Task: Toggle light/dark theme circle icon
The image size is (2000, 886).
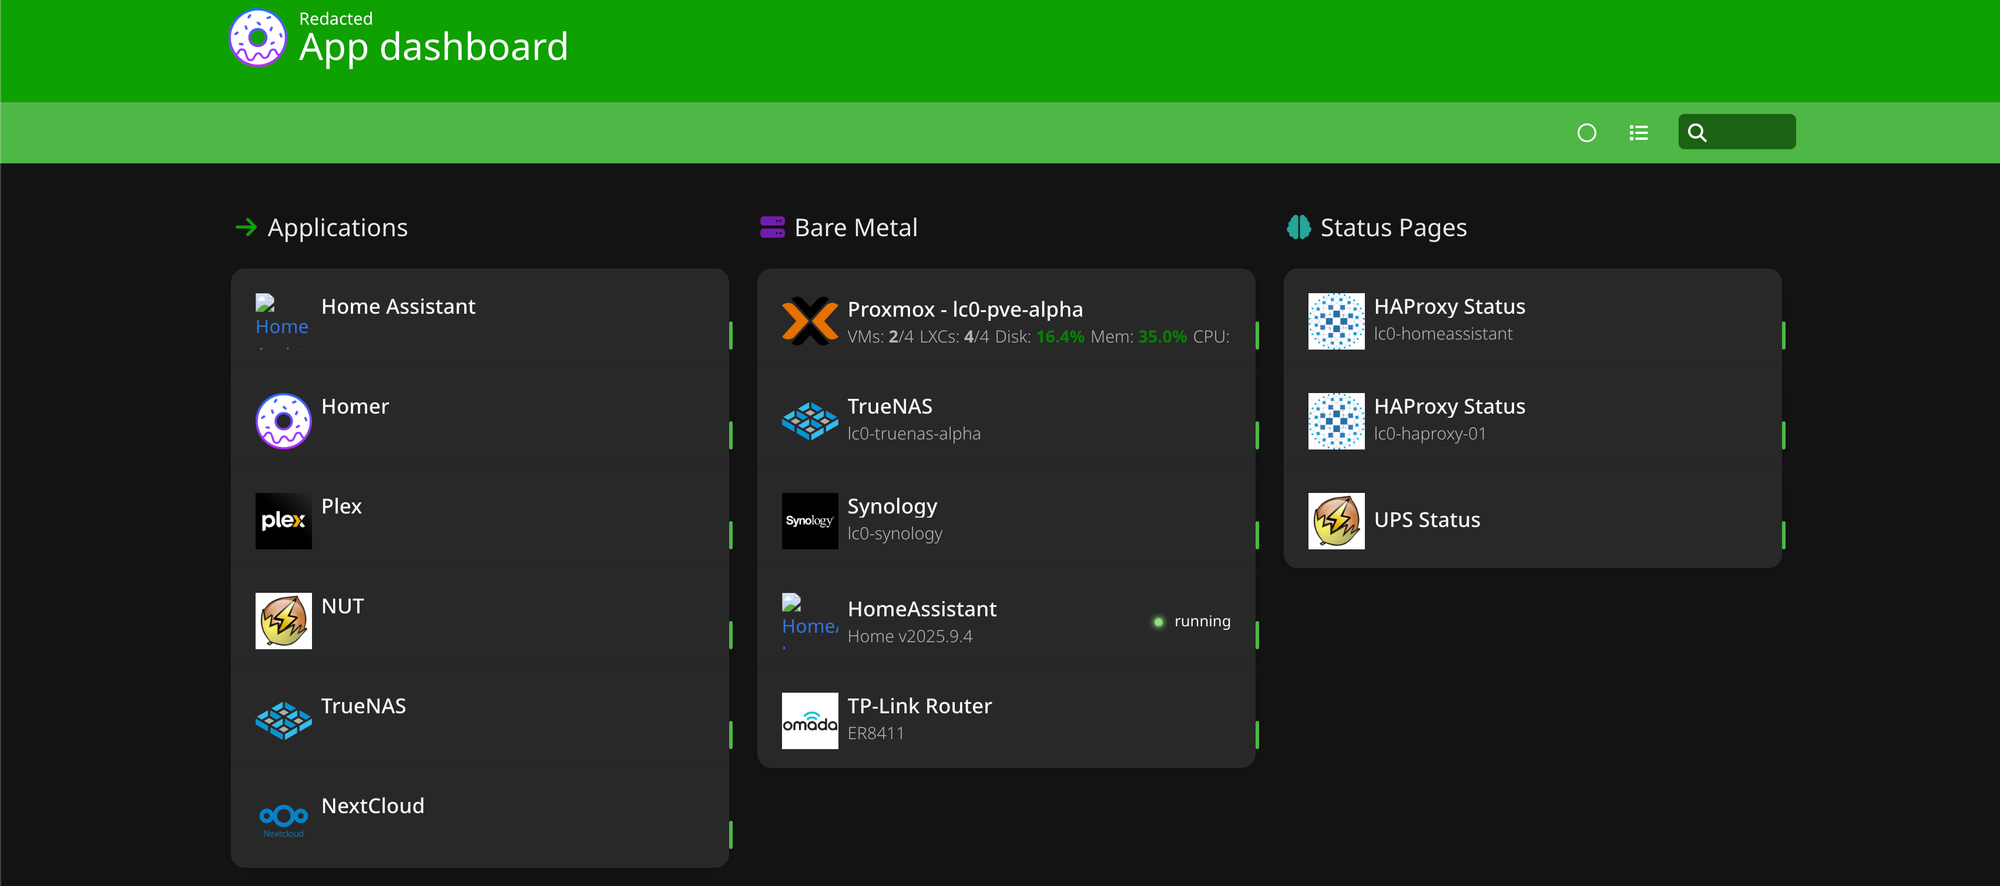Action: point(1586,133)
